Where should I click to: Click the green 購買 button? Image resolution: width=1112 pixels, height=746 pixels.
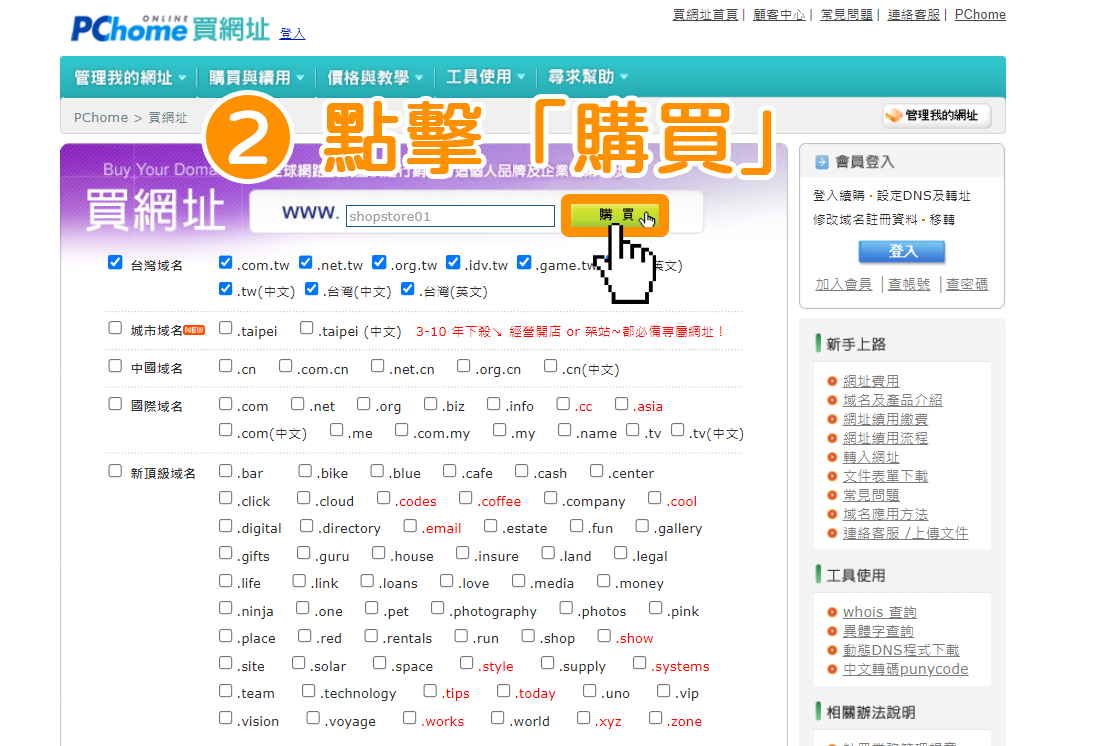[615, 215]
